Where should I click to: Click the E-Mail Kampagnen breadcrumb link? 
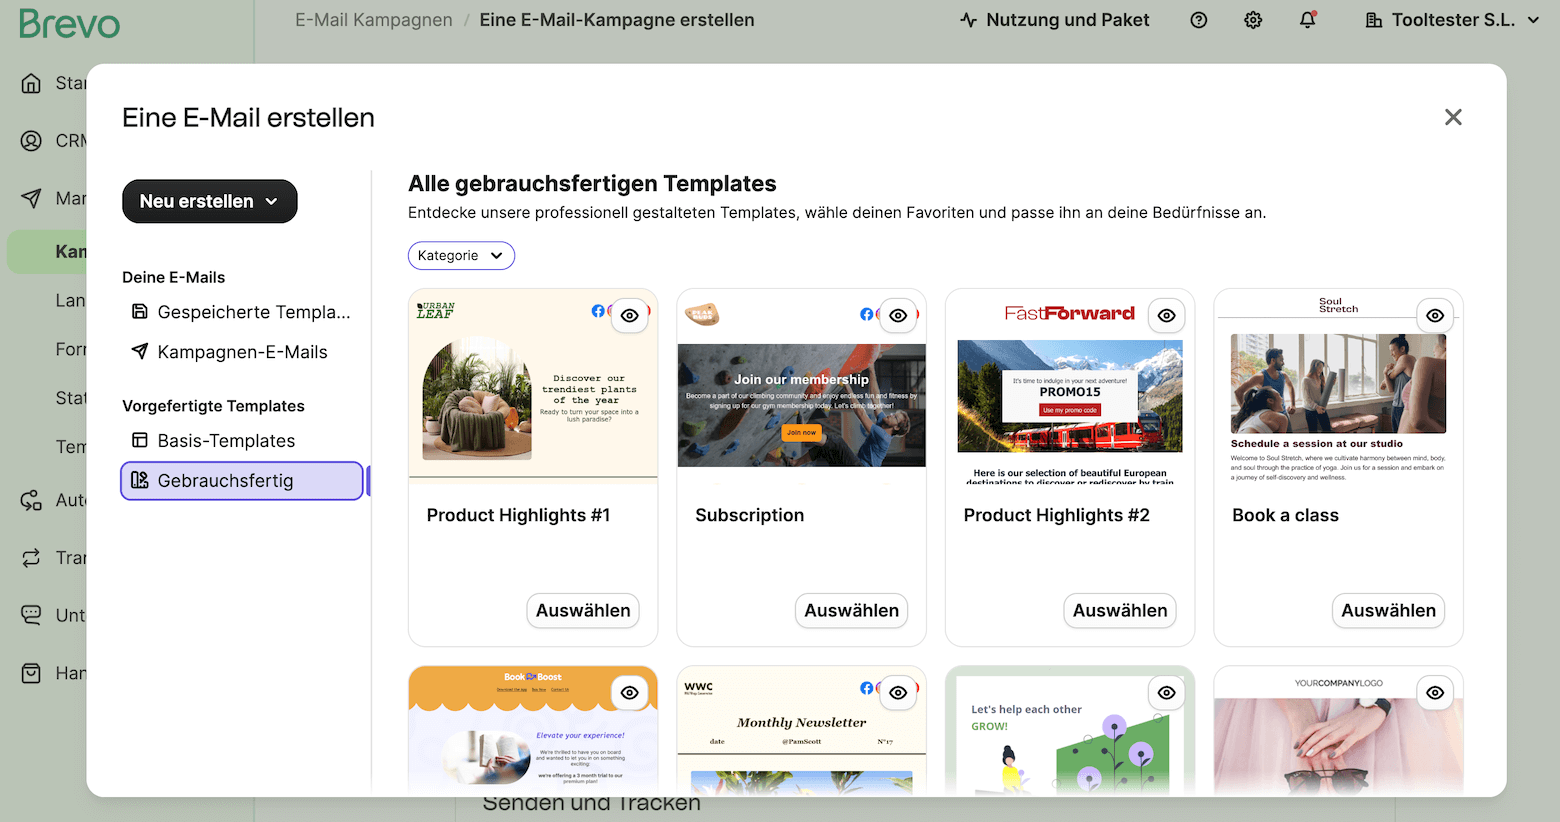(373, 20)
